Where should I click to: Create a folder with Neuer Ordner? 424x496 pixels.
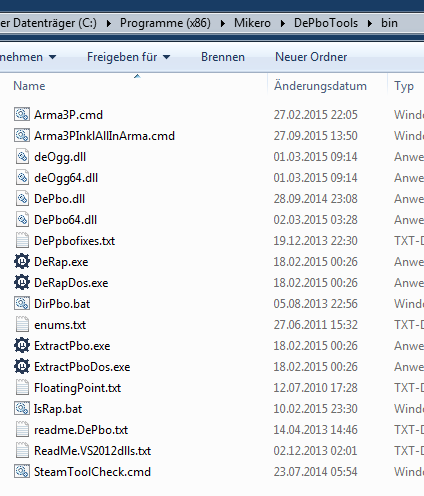pyautogui.click(x=311, y=57)
